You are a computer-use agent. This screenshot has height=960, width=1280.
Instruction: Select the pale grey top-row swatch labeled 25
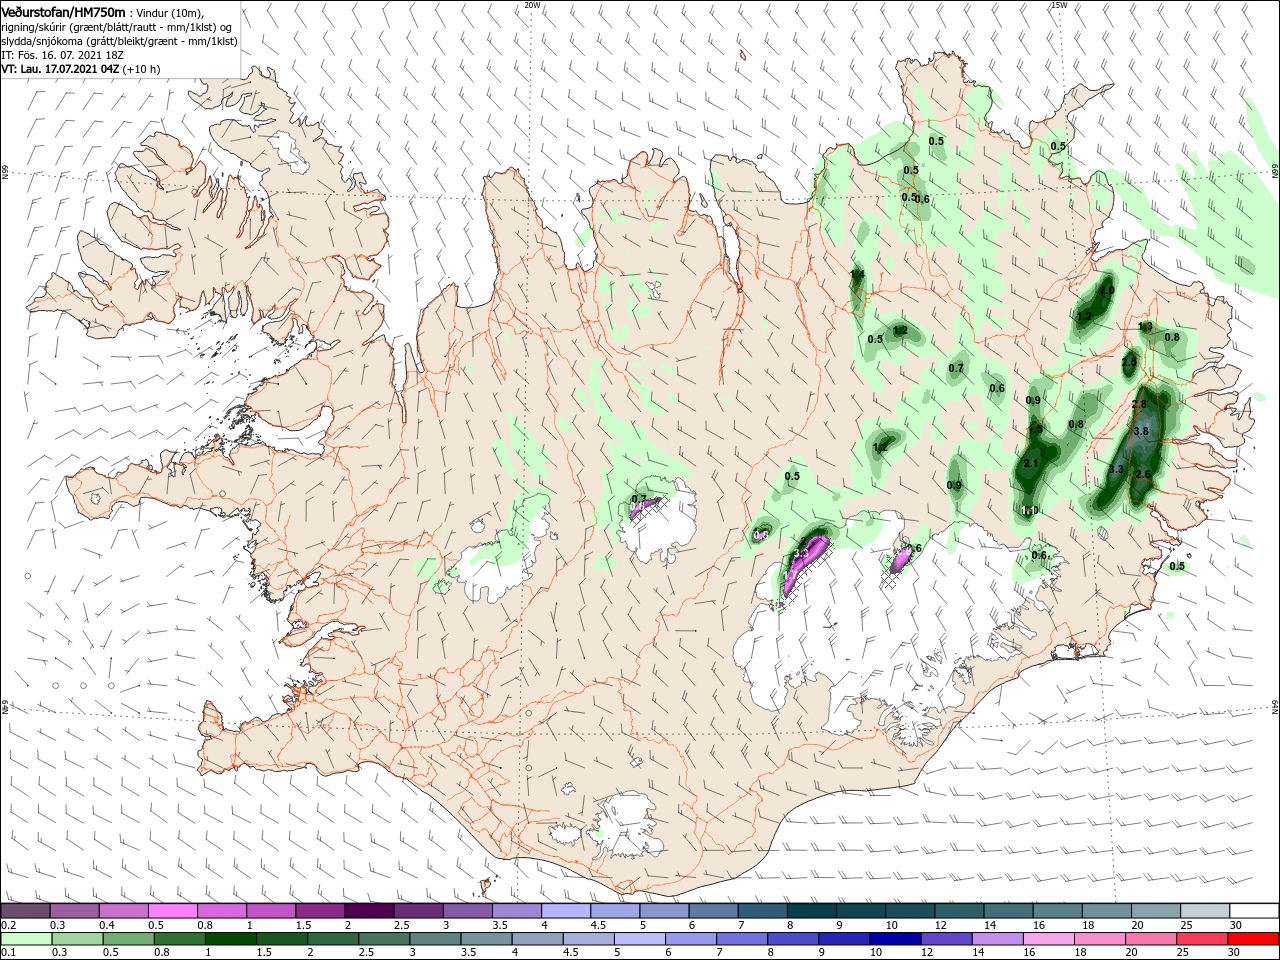1205,910
